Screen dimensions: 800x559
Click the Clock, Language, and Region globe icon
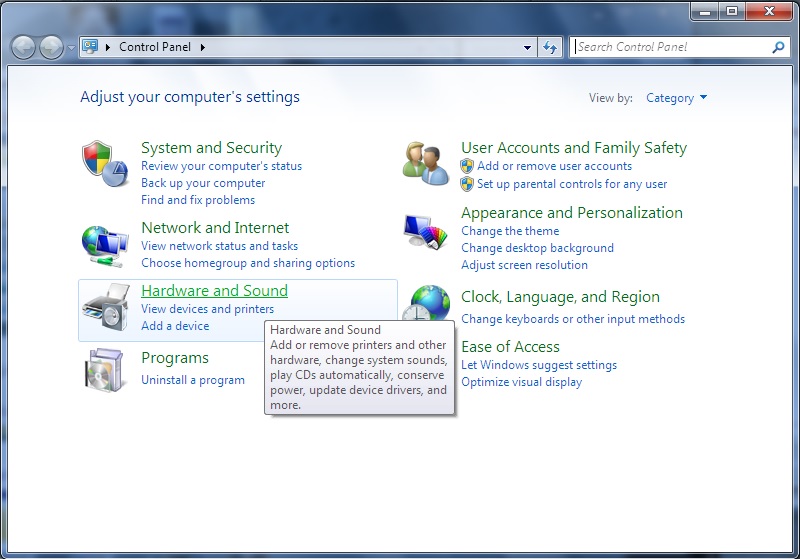tap(429, 304)
